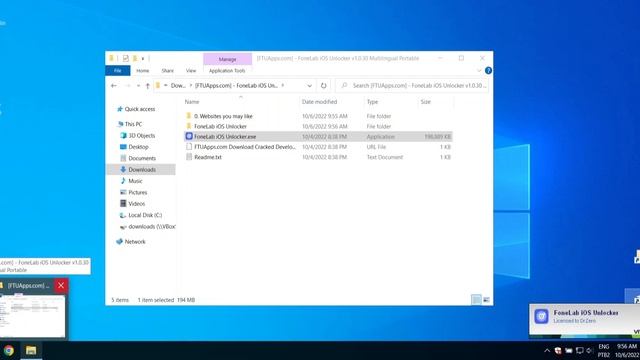
Task: Go up one folder level arrow
Action: [147, 86]
